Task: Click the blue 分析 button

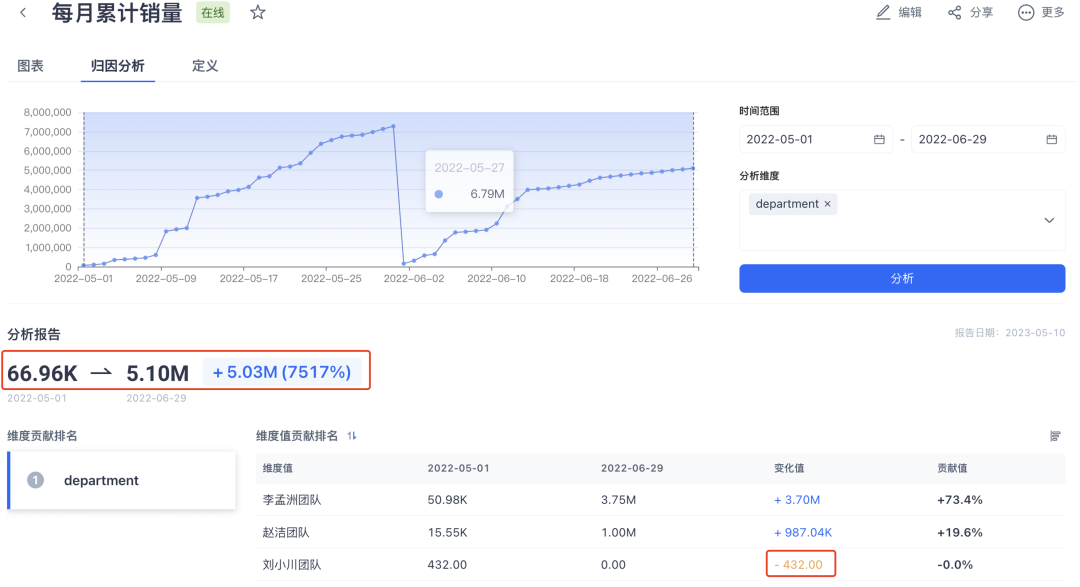Action: click(902, 279)
